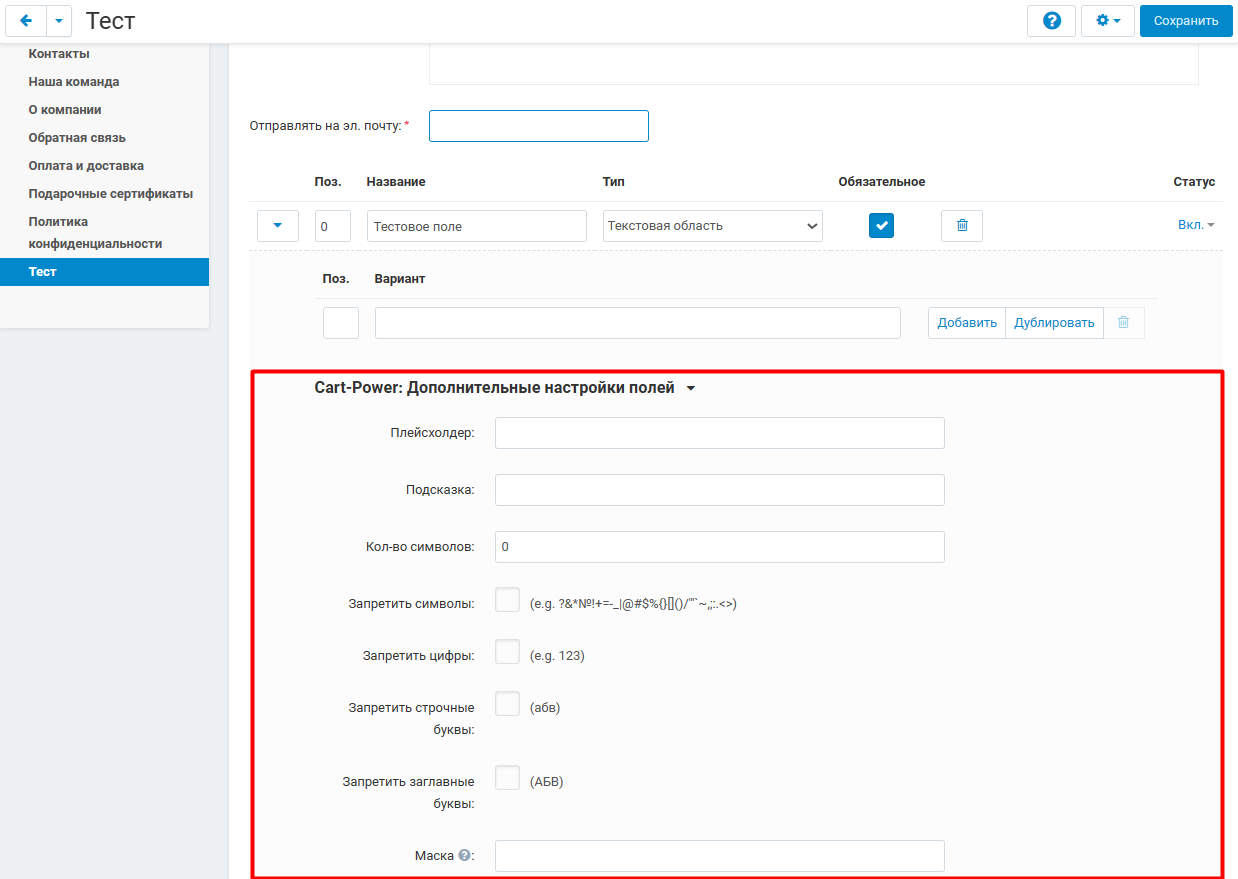
Task: Open the gear settings menu
Action: [1107, 20]
